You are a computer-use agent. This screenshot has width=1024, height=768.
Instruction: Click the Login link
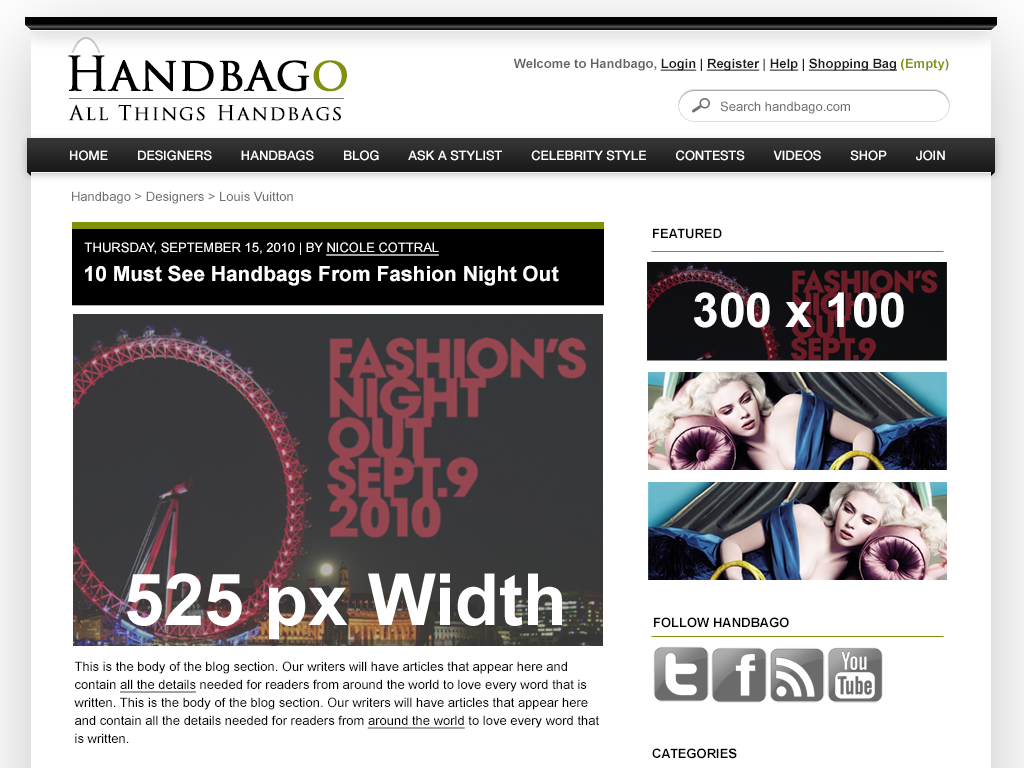click(x=678, y=63)
